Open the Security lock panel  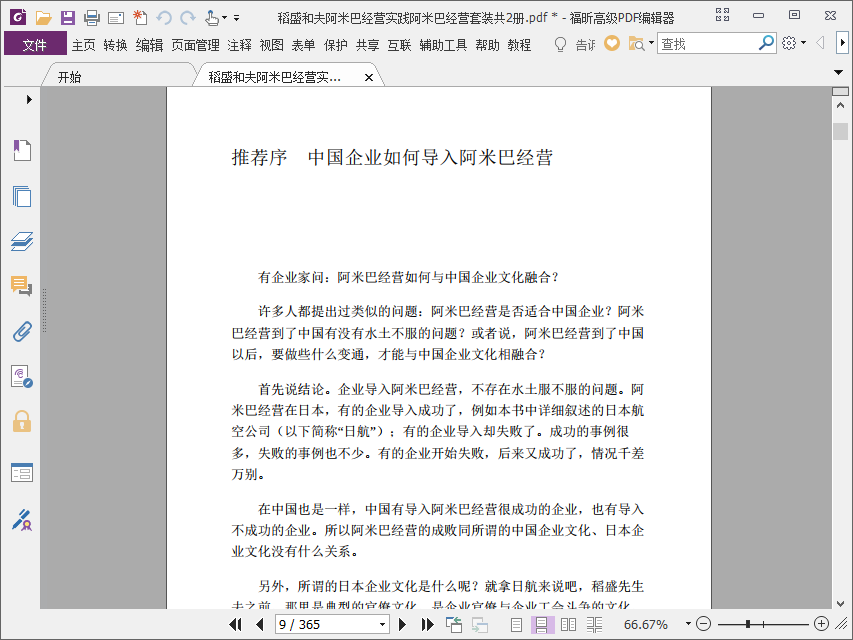click(x=22, y=421)
